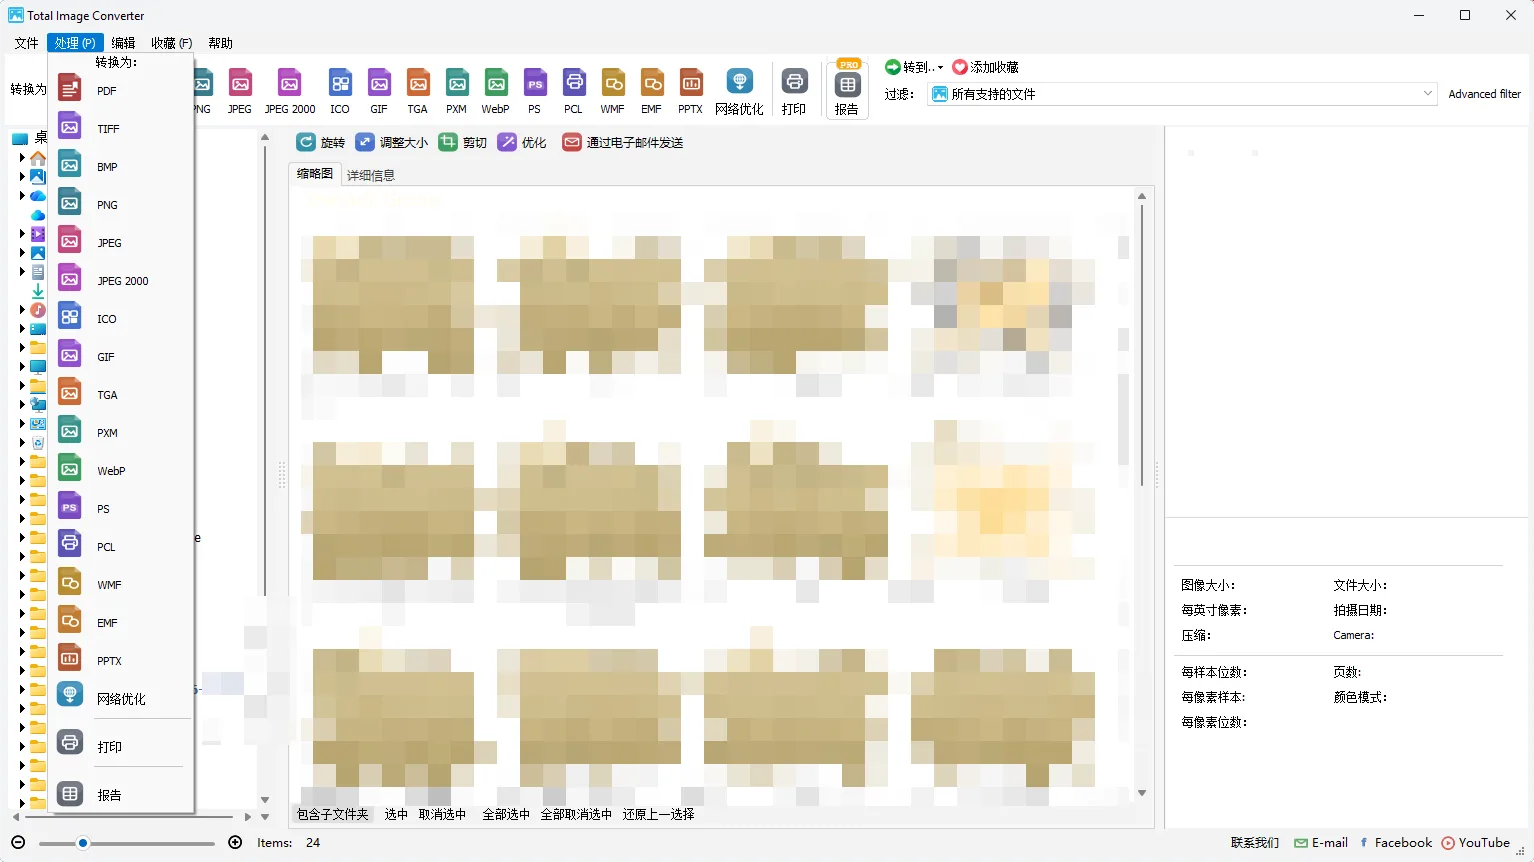This screenshot has height=862, width=1534.
Task: Click the PCL toolbar icon
Action: [573, 91]
